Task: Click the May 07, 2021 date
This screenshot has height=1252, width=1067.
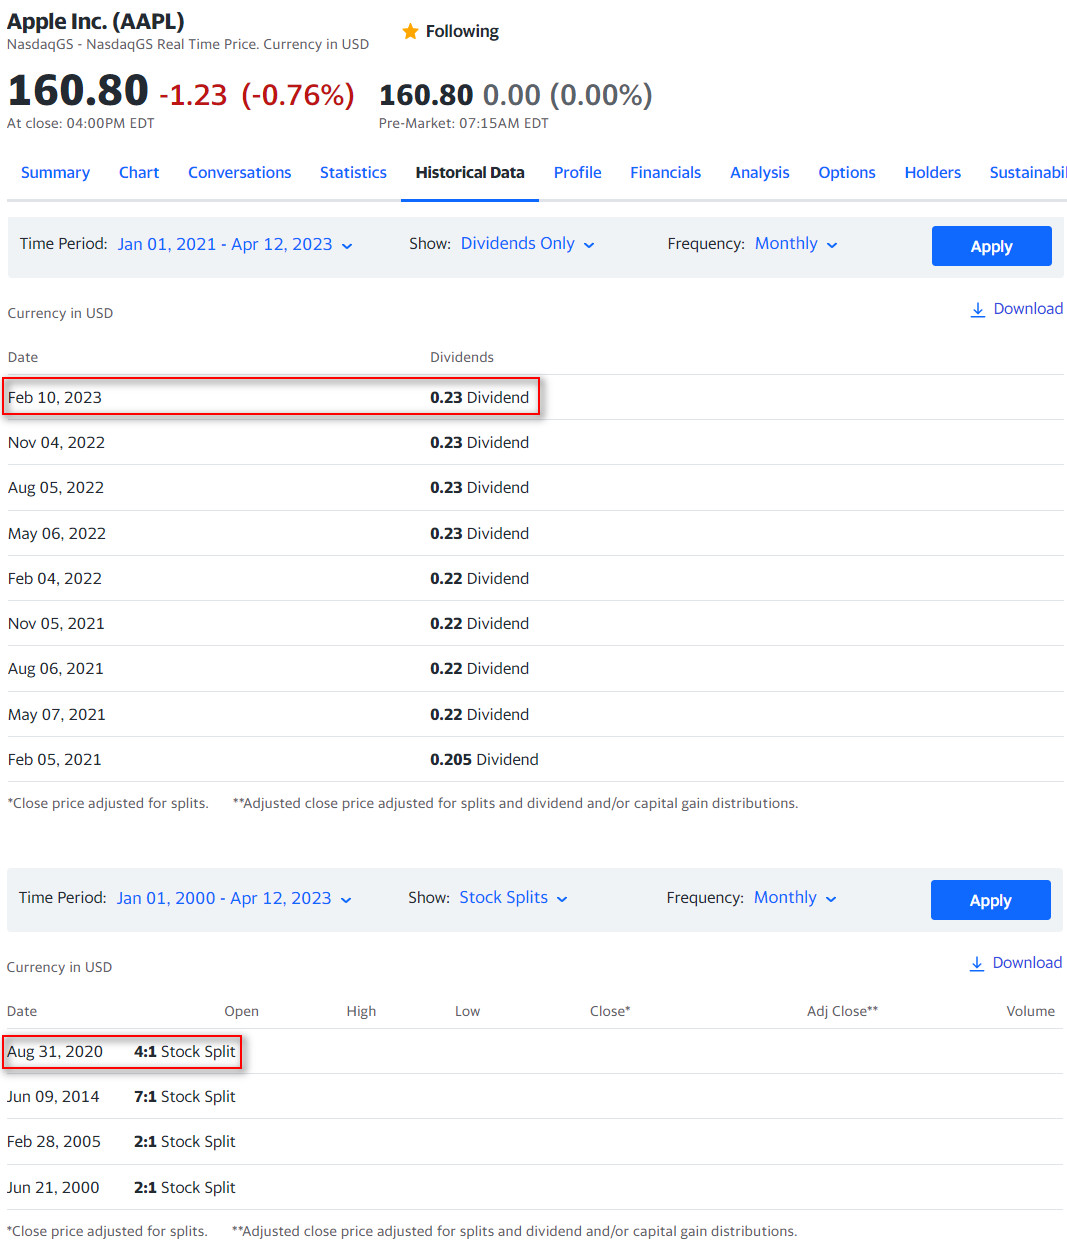Action: (57, 715)
